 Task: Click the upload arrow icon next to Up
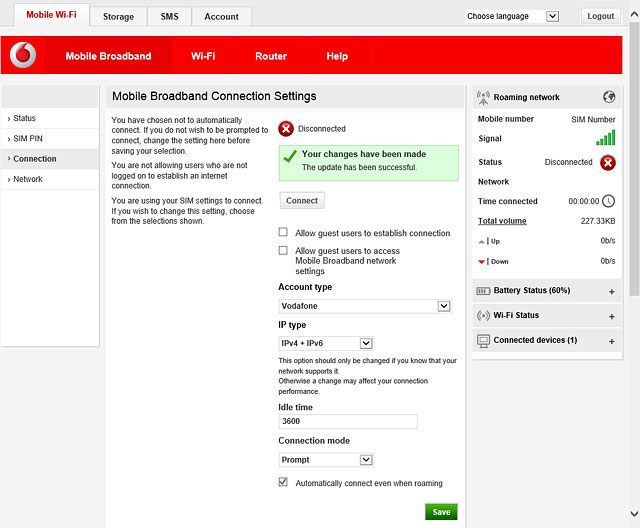click(482, 242)
